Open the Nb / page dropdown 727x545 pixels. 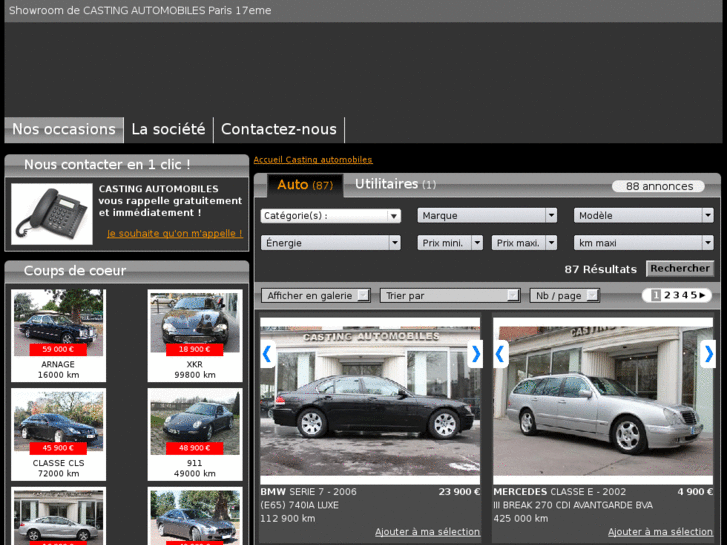pos(565,295)
